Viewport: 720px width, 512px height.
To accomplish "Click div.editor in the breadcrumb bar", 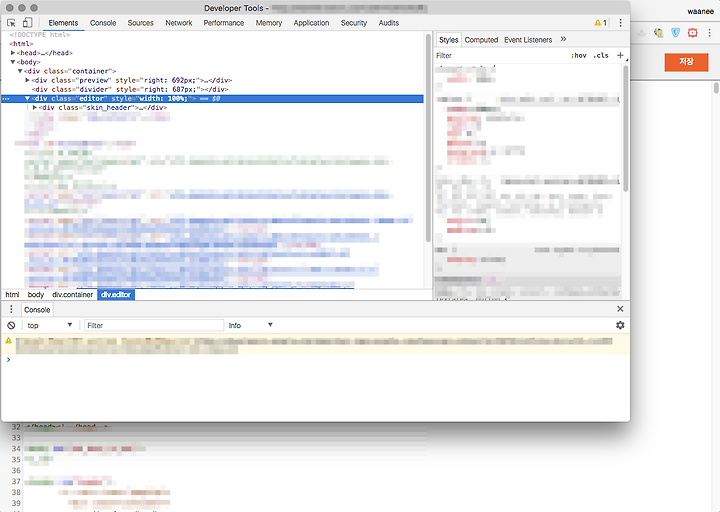I will [x=116, y=295].
